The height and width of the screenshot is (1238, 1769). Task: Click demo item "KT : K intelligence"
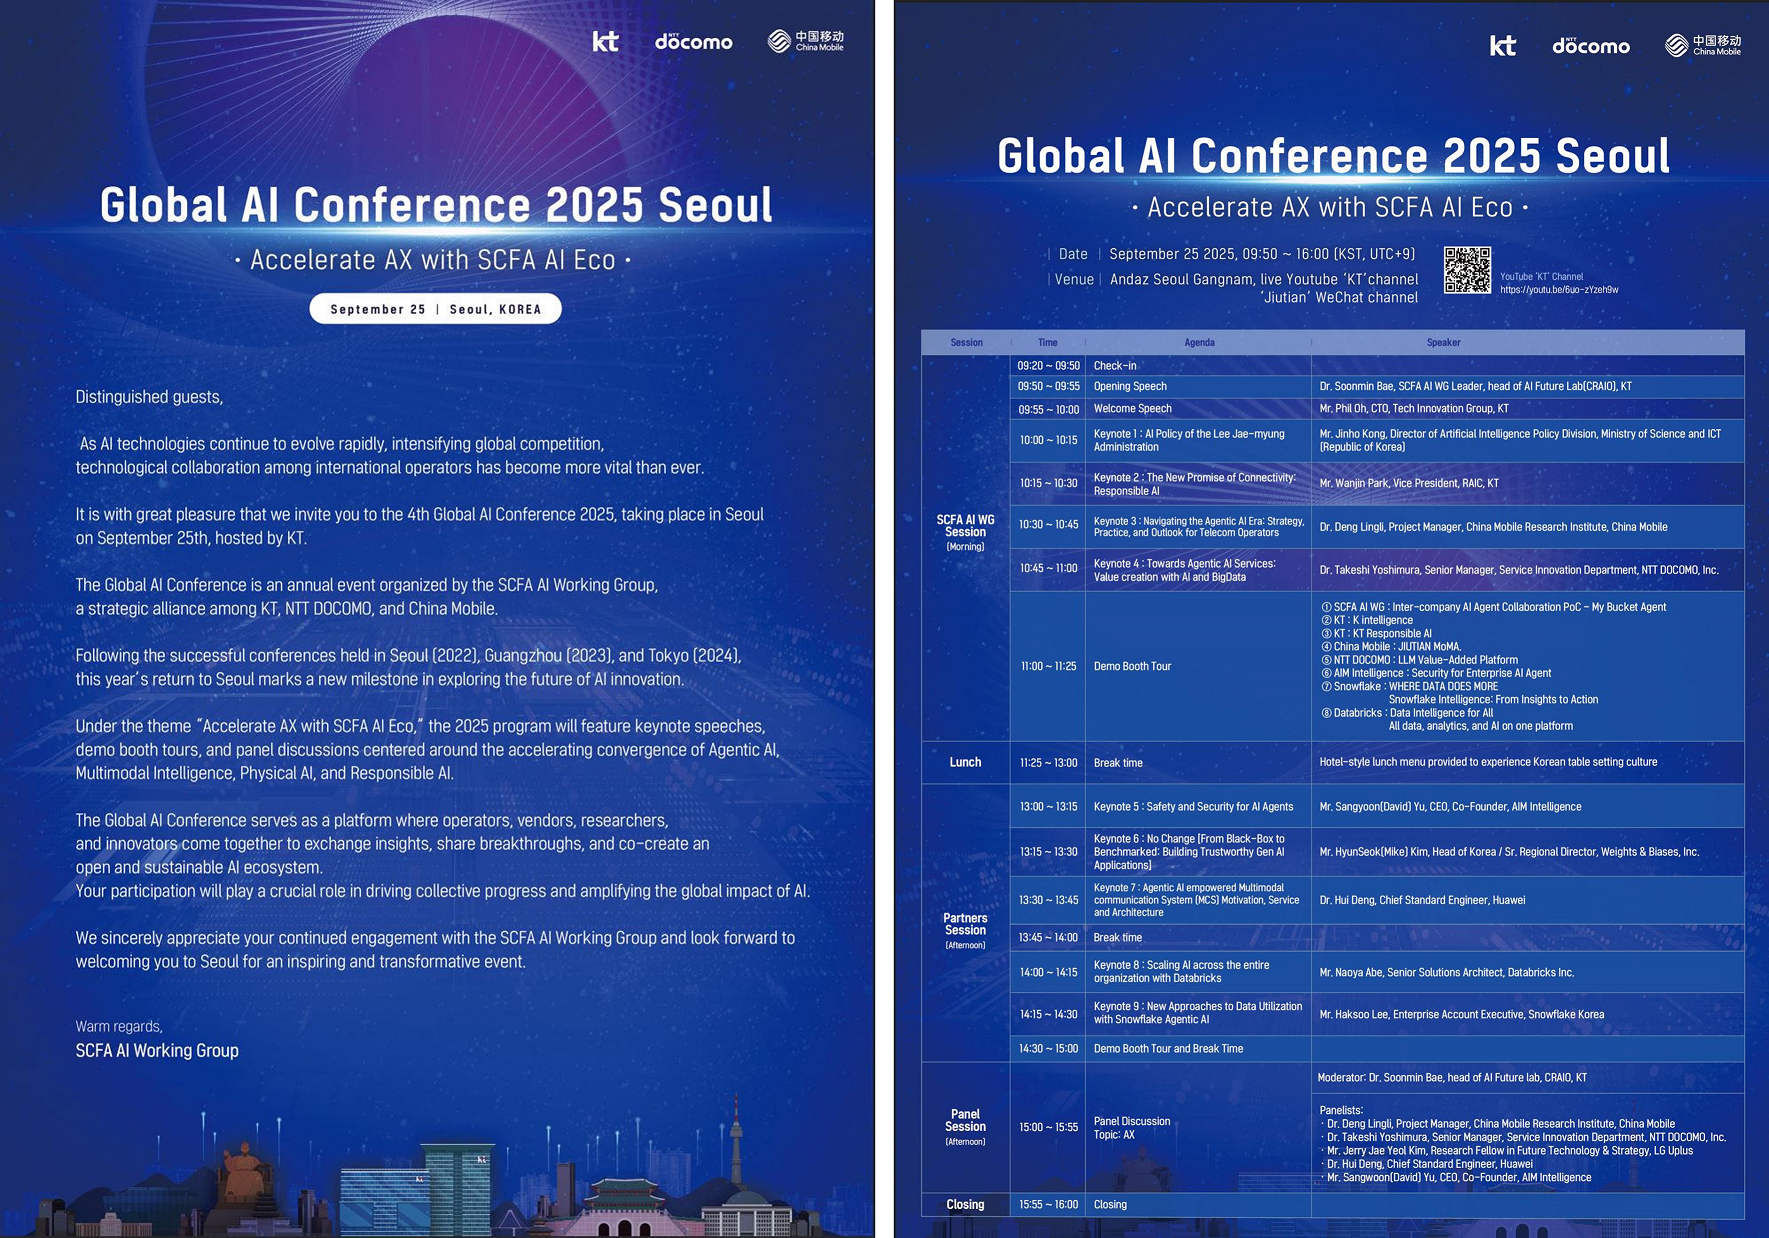[x=1367, y=620]
